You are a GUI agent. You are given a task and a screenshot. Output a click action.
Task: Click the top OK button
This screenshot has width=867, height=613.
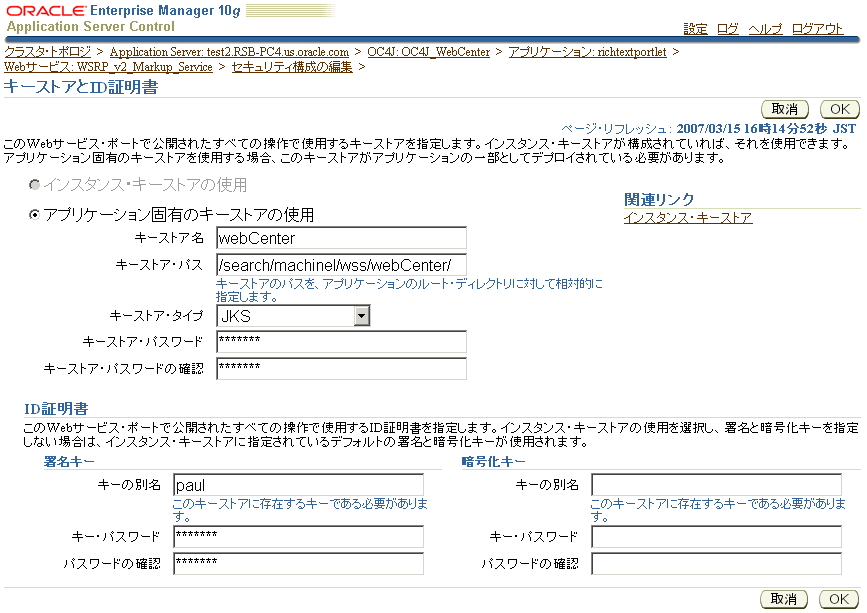(839, 109)
